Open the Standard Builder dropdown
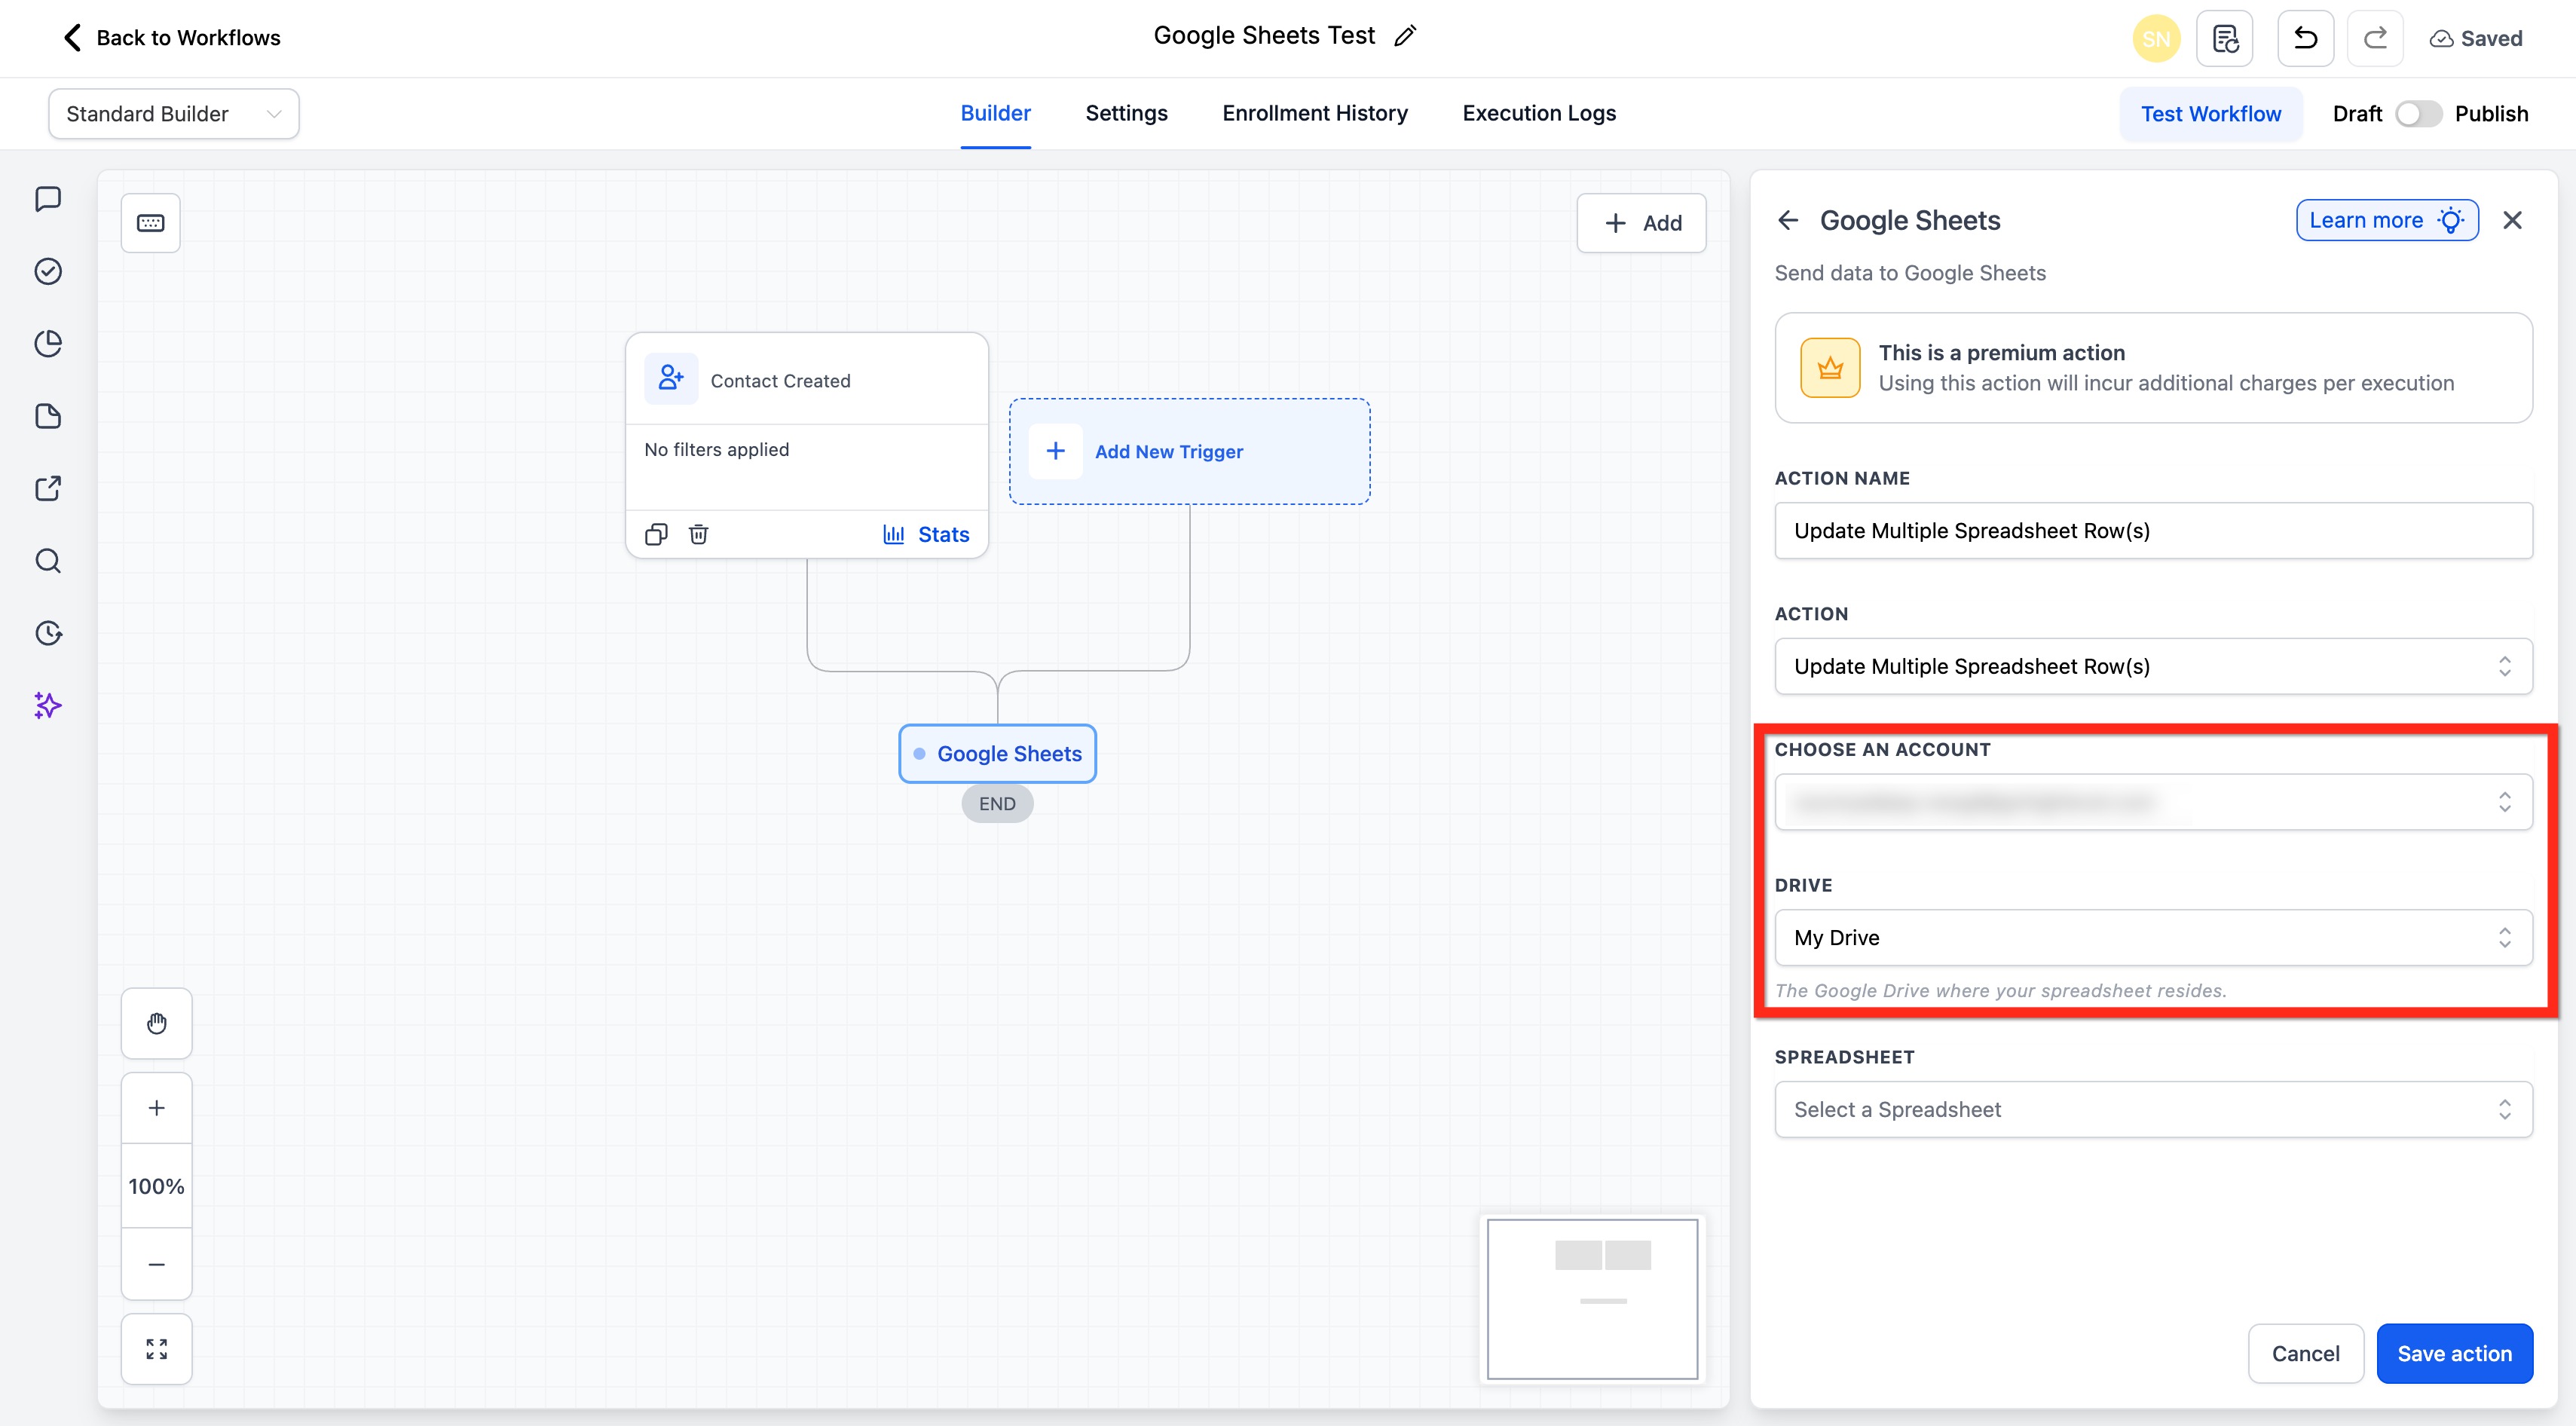The width and height of the screenshot is (2576, 1426). (x=174, y=114)
